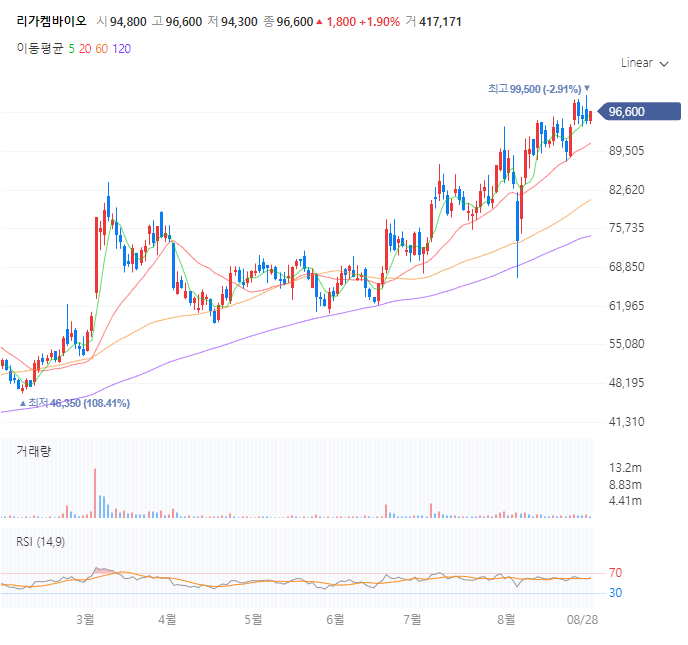Click the 55,080 price axis label
This screenshot has height=645, width=688.
(x=627, y=344)
